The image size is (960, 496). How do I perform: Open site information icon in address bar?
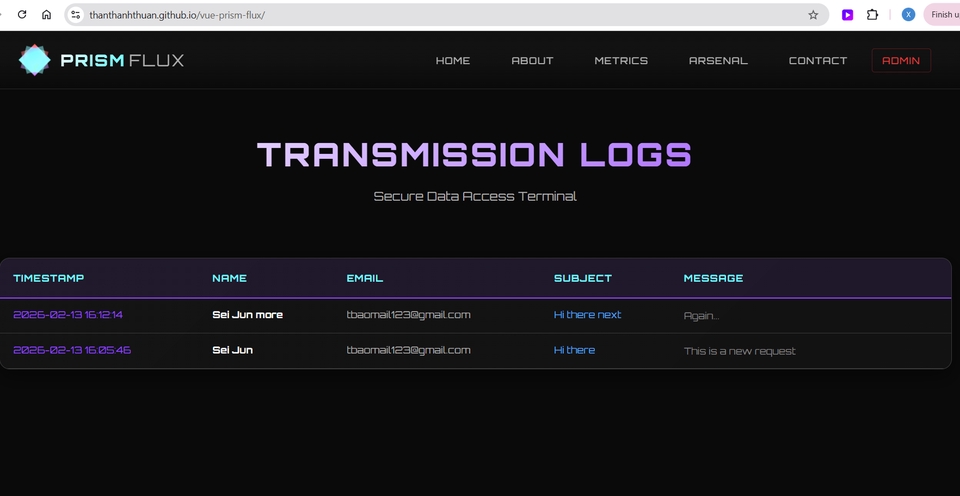pos(75,15)
